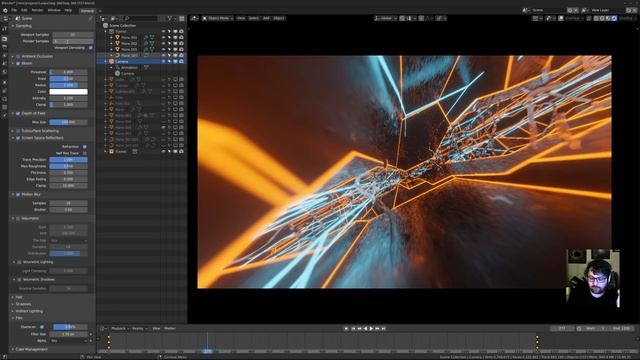This screenshot has width=640, height=360.
Task: Switch to Rendered viewport shading icon
Action: 614,18
